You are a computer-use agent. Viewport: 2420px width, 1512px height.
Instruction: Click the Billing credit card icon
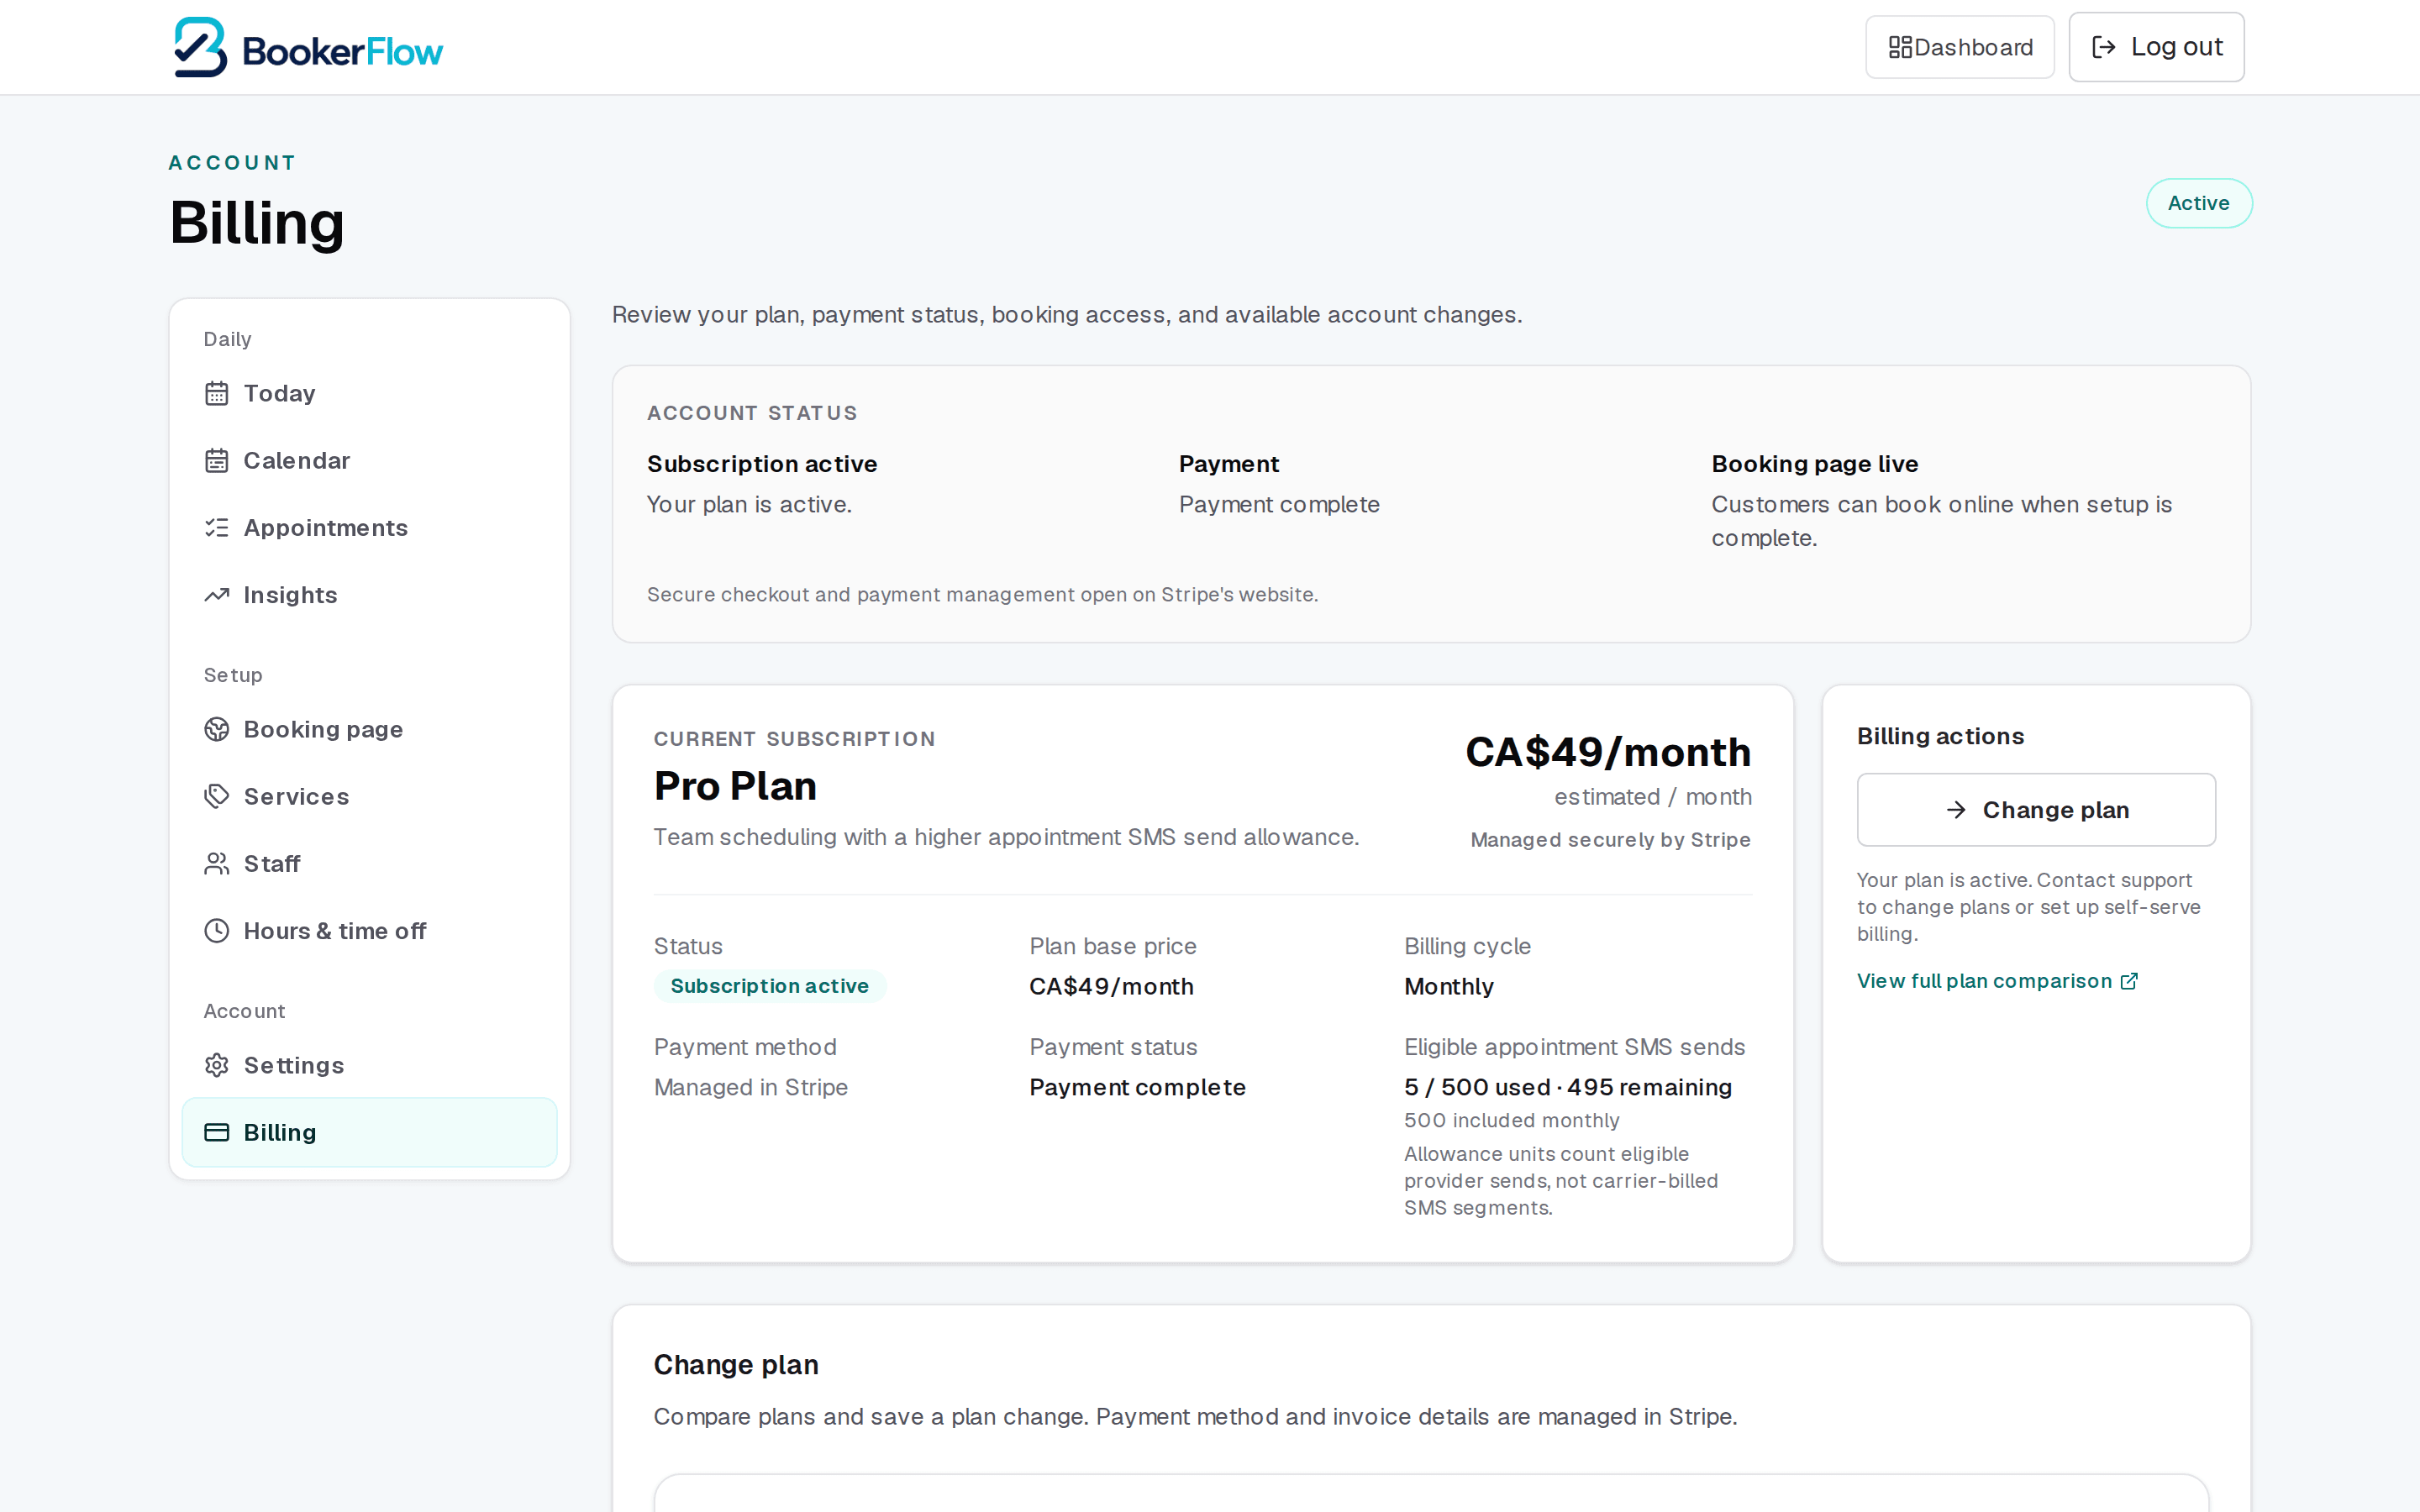[217, 1132]
